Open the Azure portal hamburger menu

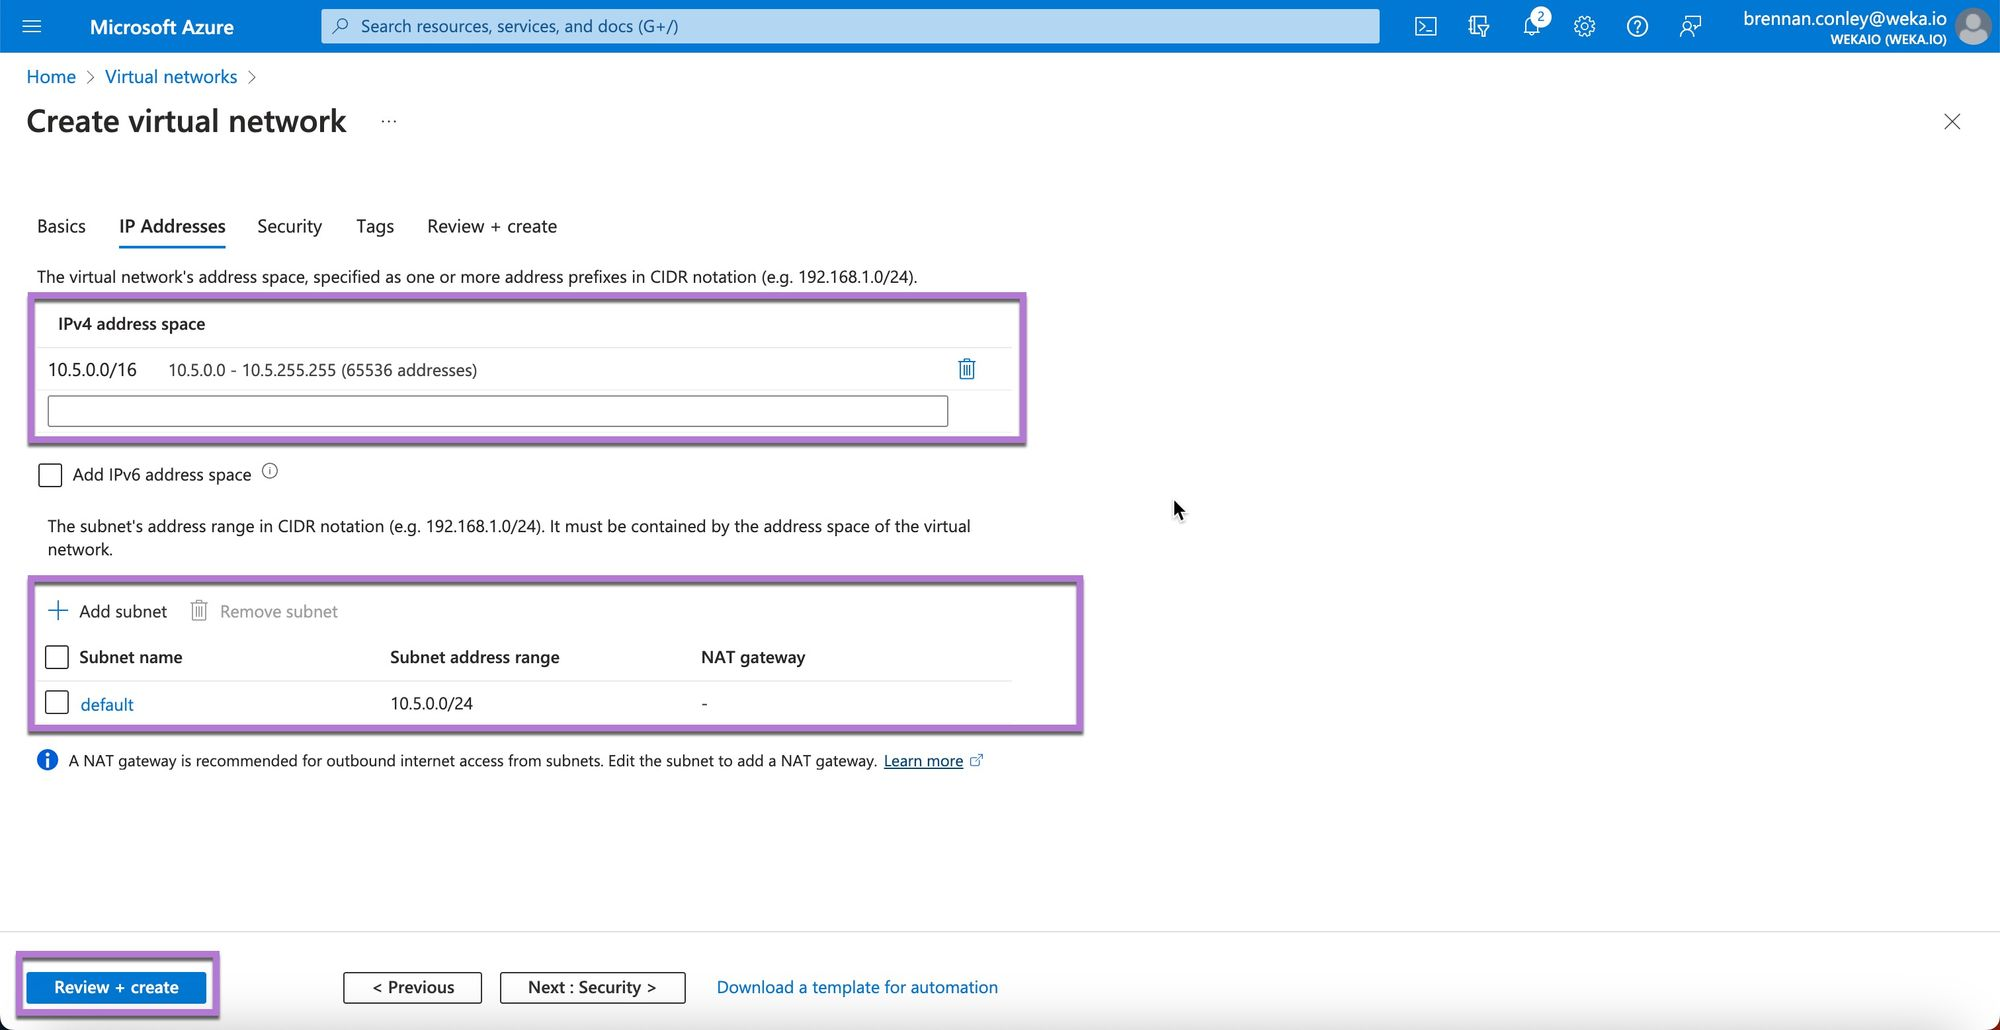pos(32,26)
